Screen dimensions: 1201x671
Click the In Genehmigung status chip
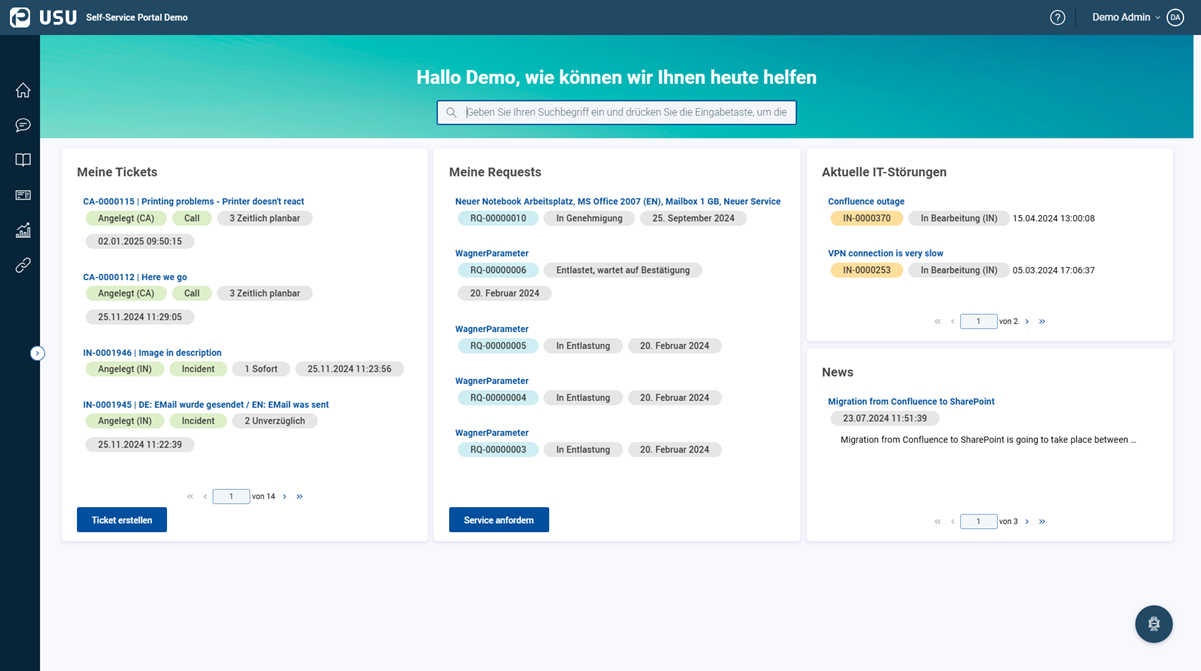pos(589,218)
